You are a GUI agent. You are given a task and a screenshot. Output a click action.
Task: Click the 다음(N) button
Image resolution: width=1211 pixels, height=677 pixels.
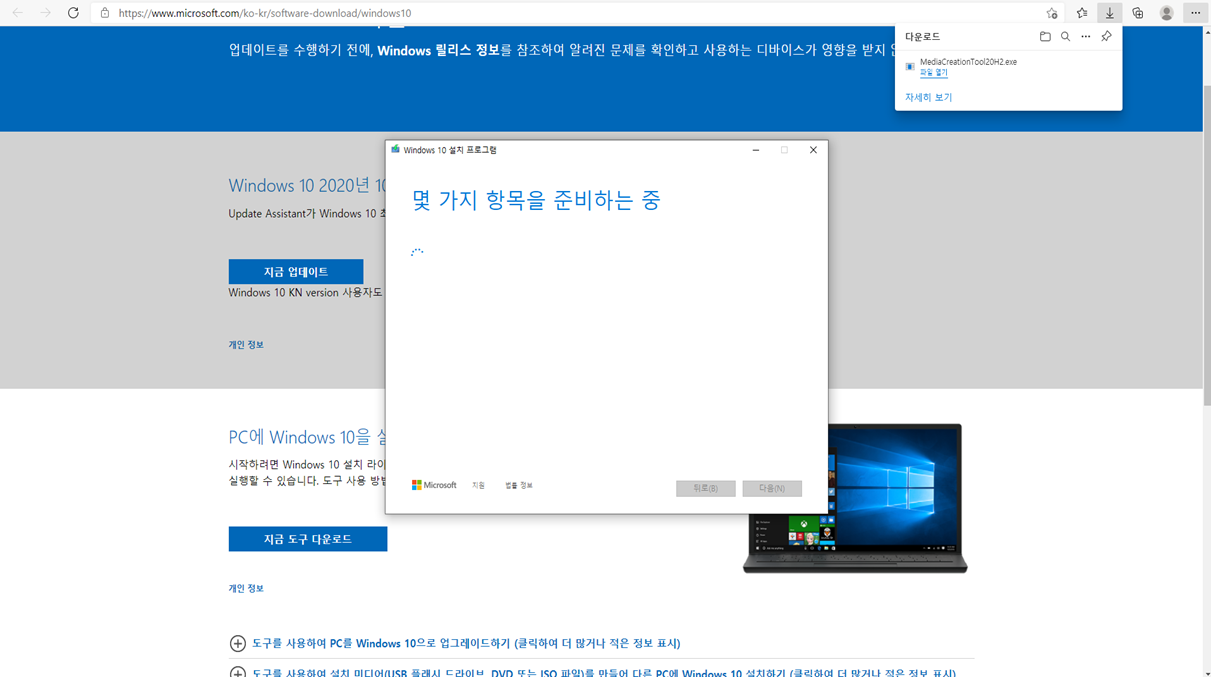[x=772, y=488]
